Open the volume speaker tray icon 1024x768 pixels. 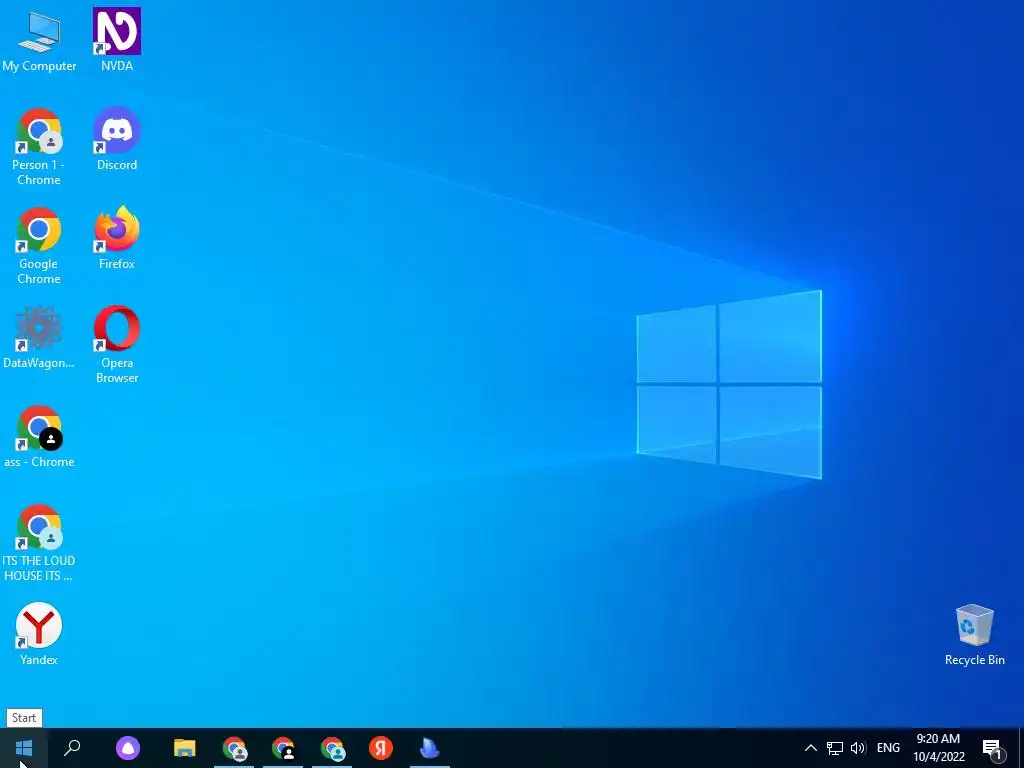pos(858,748)
